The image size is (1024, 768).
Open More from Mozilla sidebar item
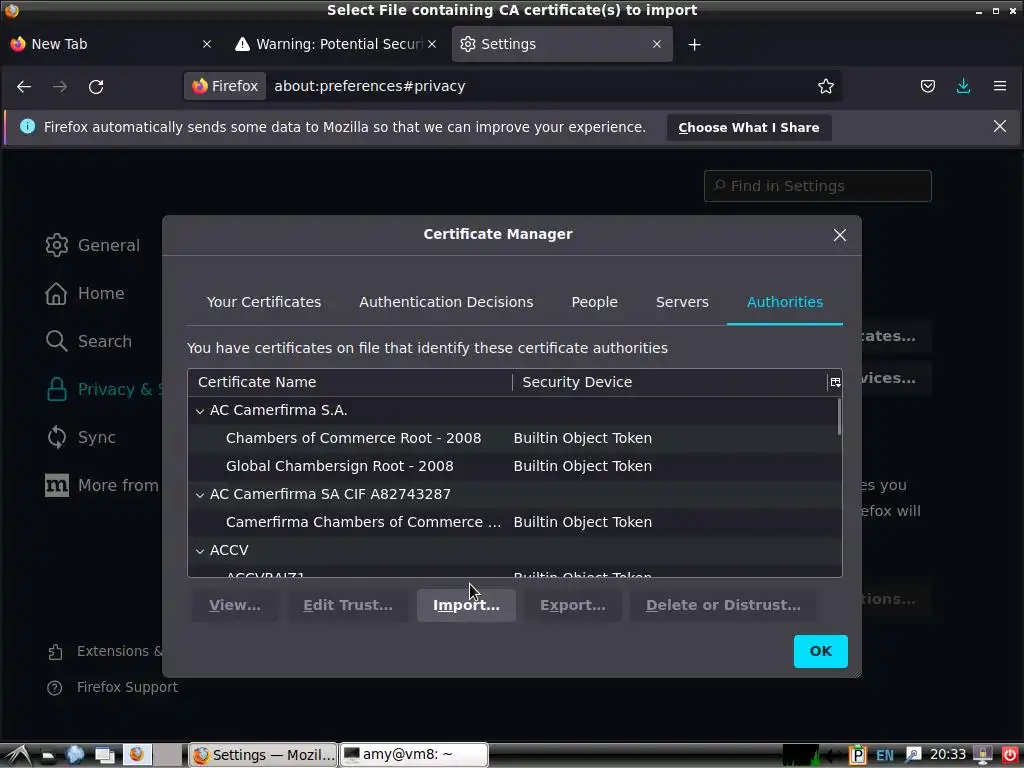[x=103, y=486]
